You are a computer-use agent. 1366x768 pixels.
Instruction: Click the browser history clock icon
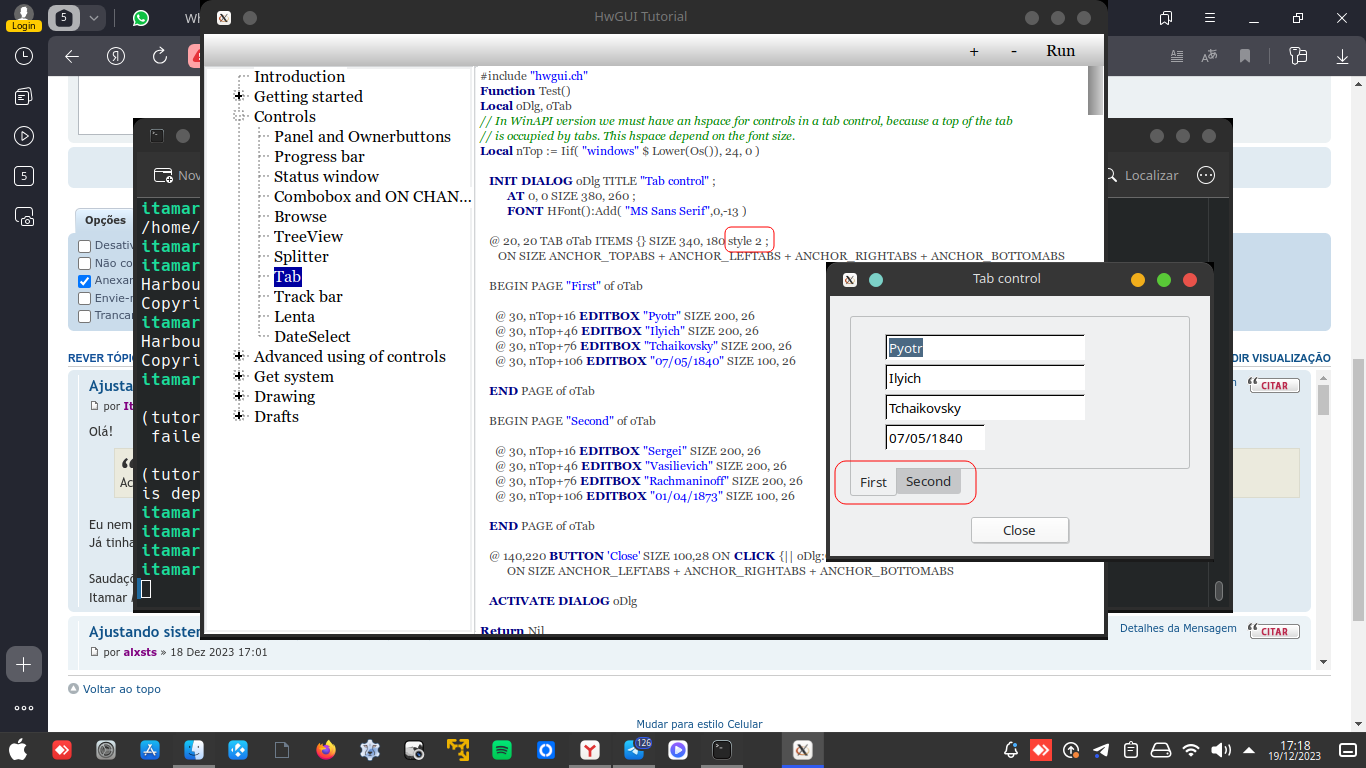point(24,56)
